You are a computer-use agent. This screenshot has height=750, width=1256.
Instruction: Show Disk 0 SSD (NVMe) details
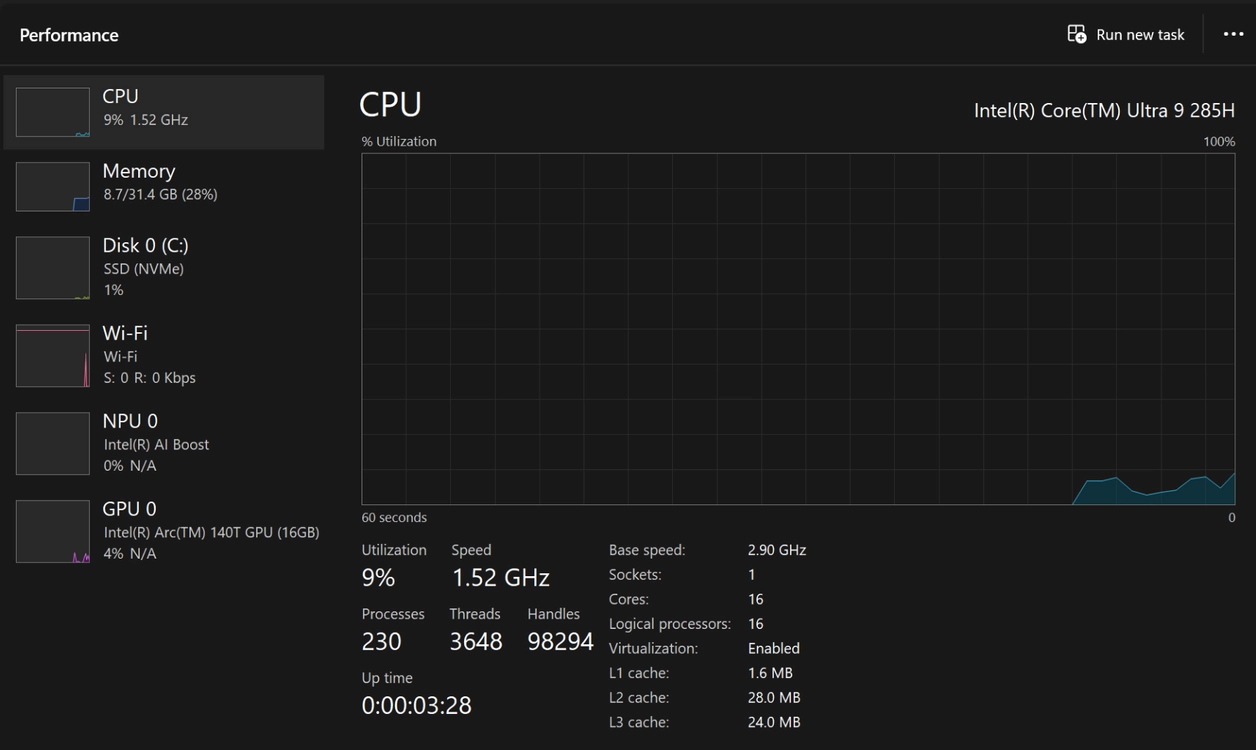click(164, 268)
